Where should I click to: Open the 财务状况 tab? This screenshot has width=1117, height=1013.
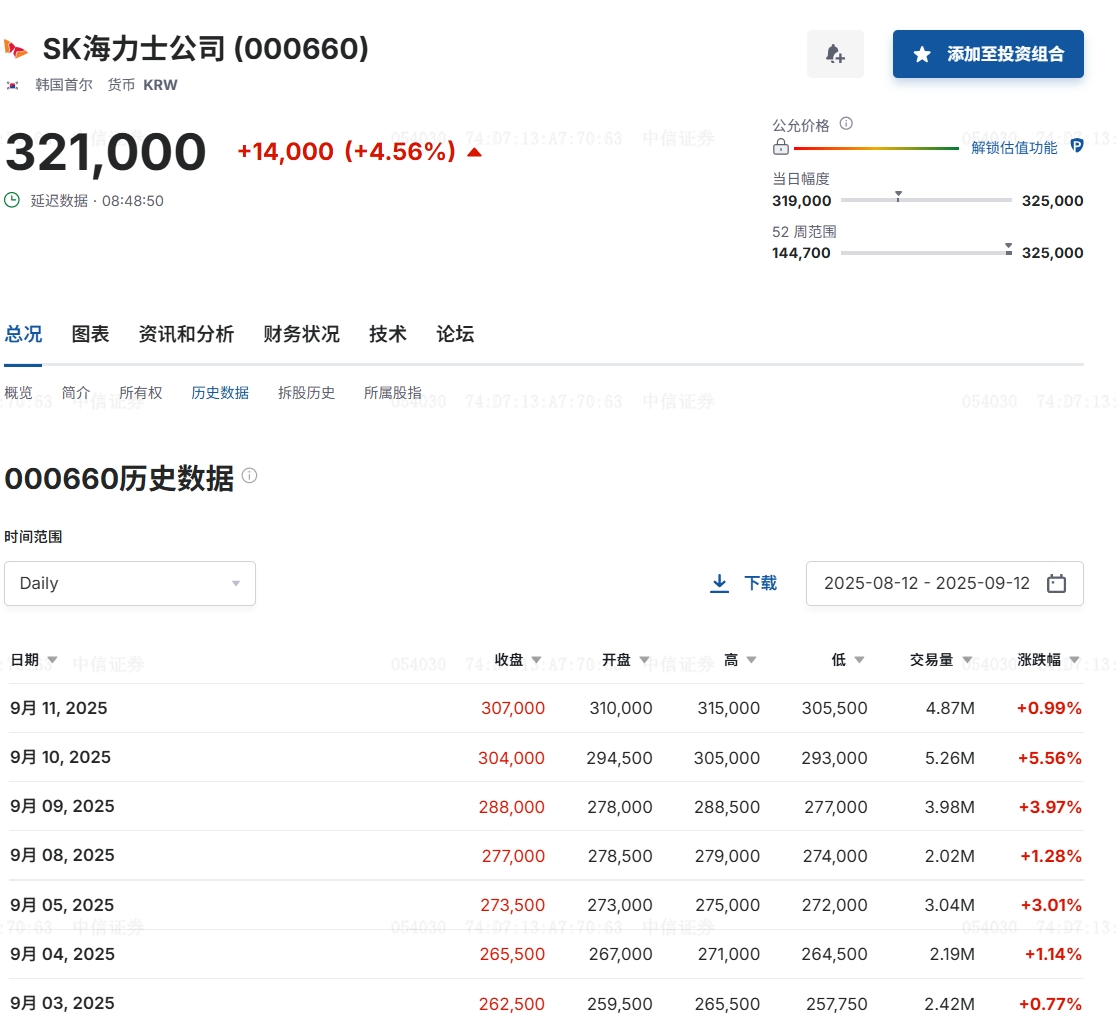click(x=301, y=334)
